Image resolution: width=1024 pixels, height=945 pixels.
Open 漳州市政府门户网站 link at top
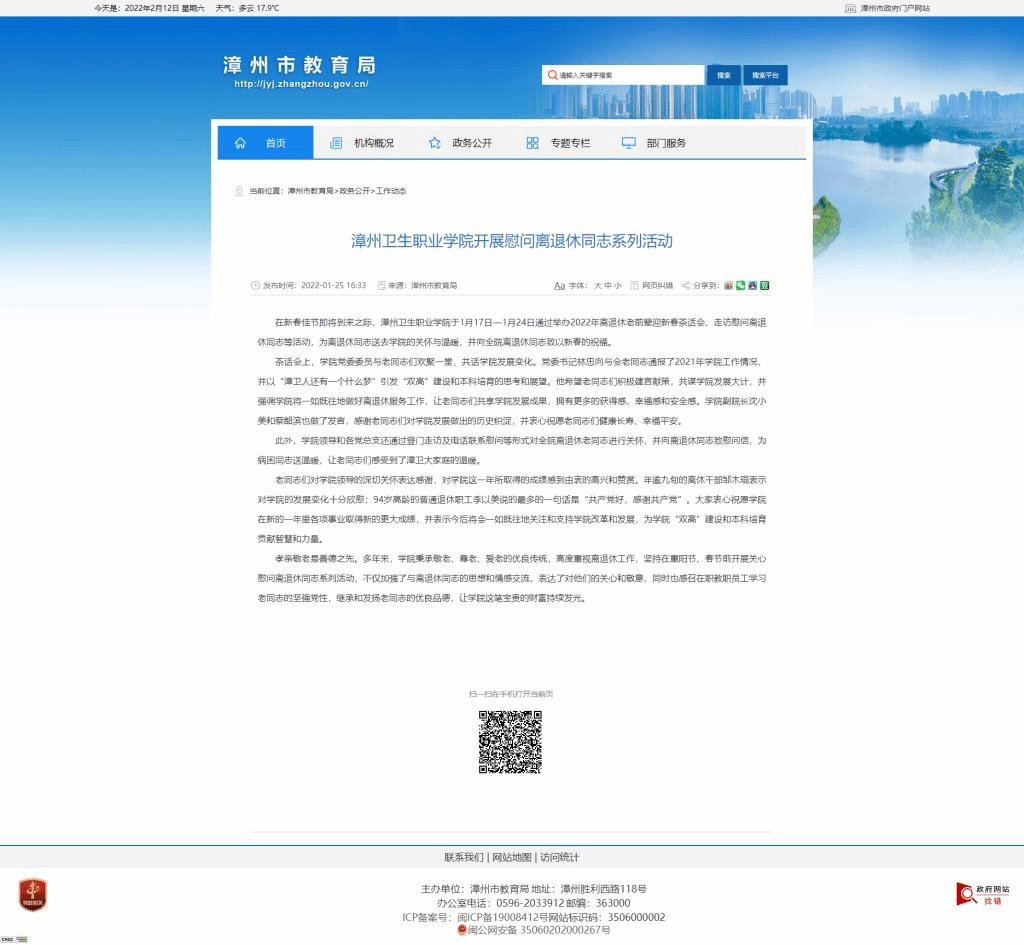point(895,8)
